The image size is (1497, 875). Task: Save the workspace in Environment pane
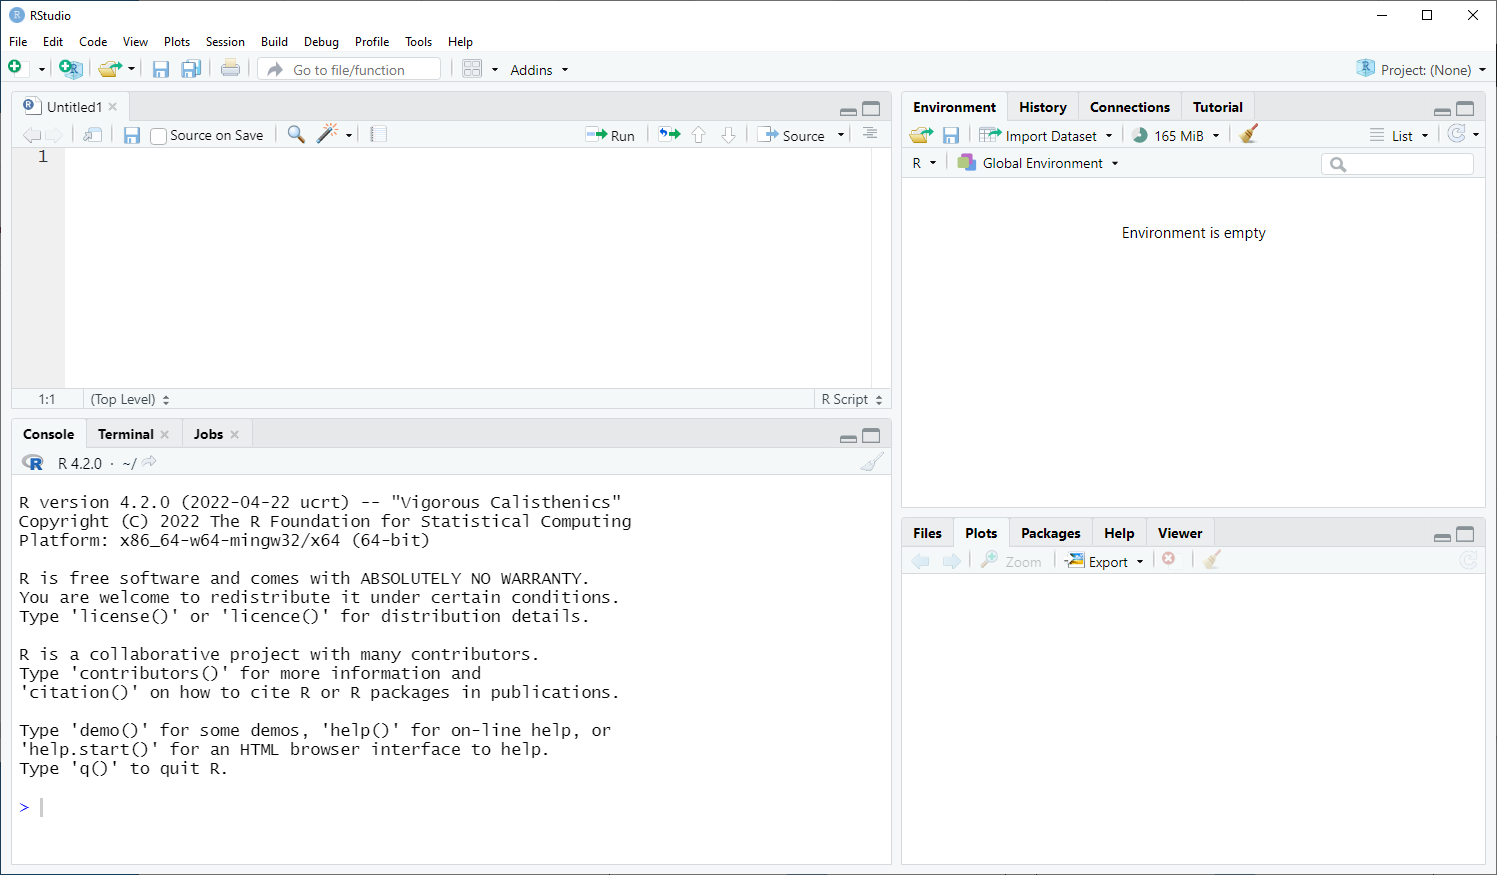click(x=951, y=135)
